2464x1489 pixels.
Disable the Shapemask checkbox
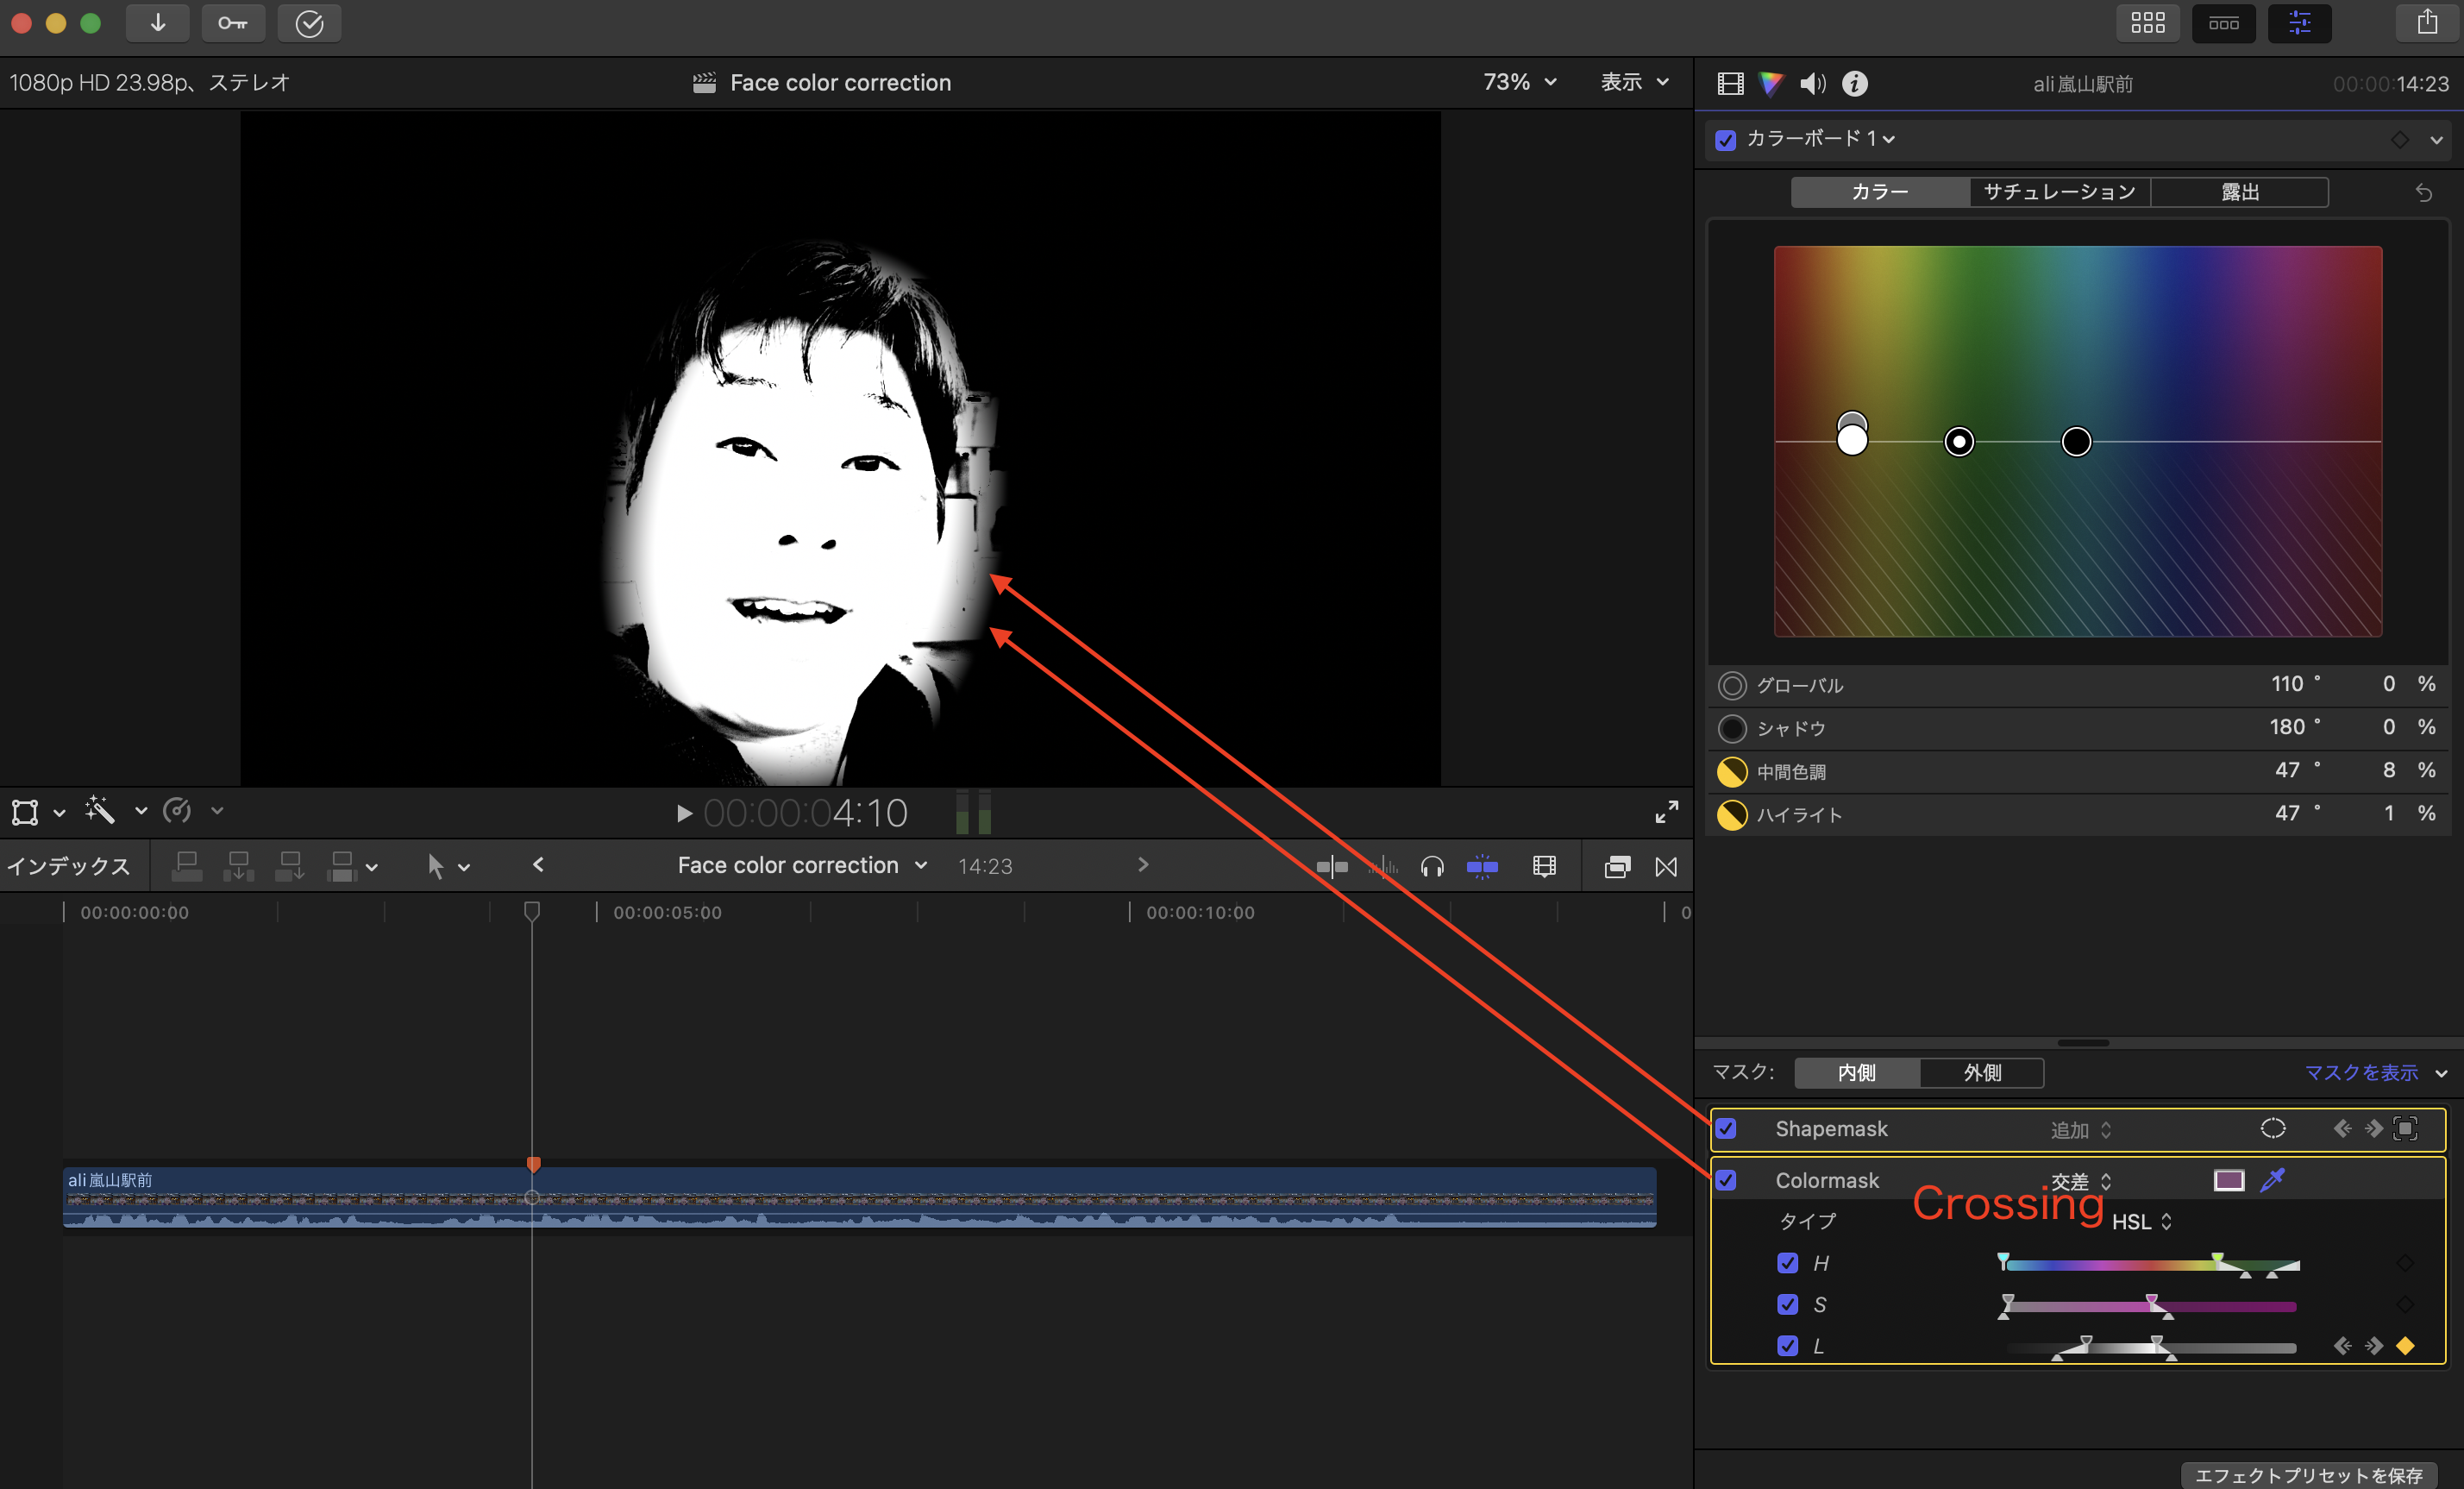tap(1726, 1129)
